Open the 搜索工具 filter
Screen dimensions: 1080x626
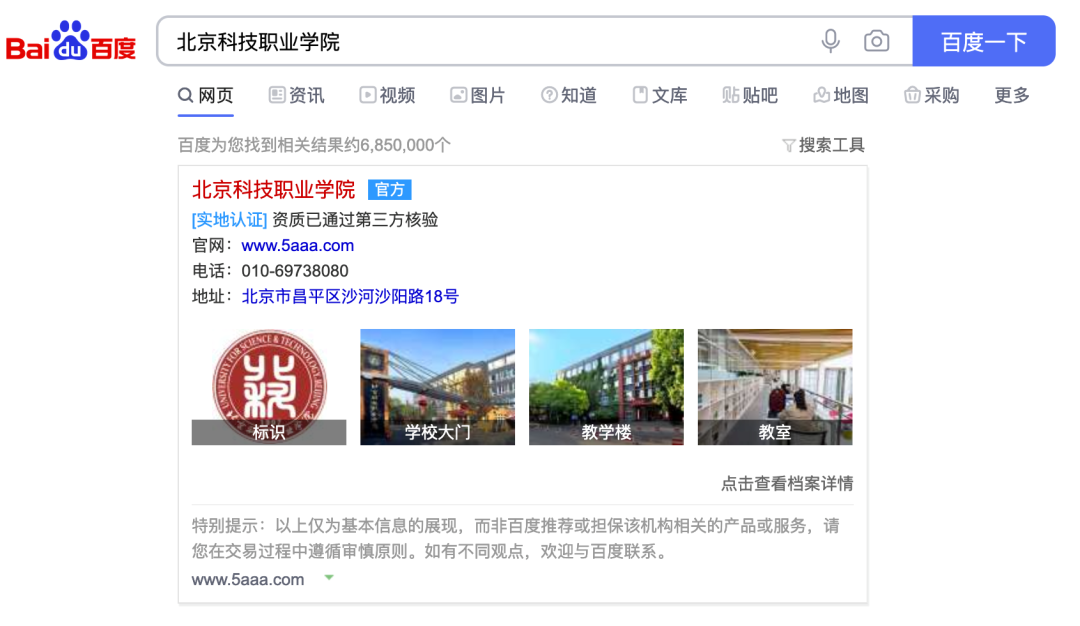click(824, 145)
